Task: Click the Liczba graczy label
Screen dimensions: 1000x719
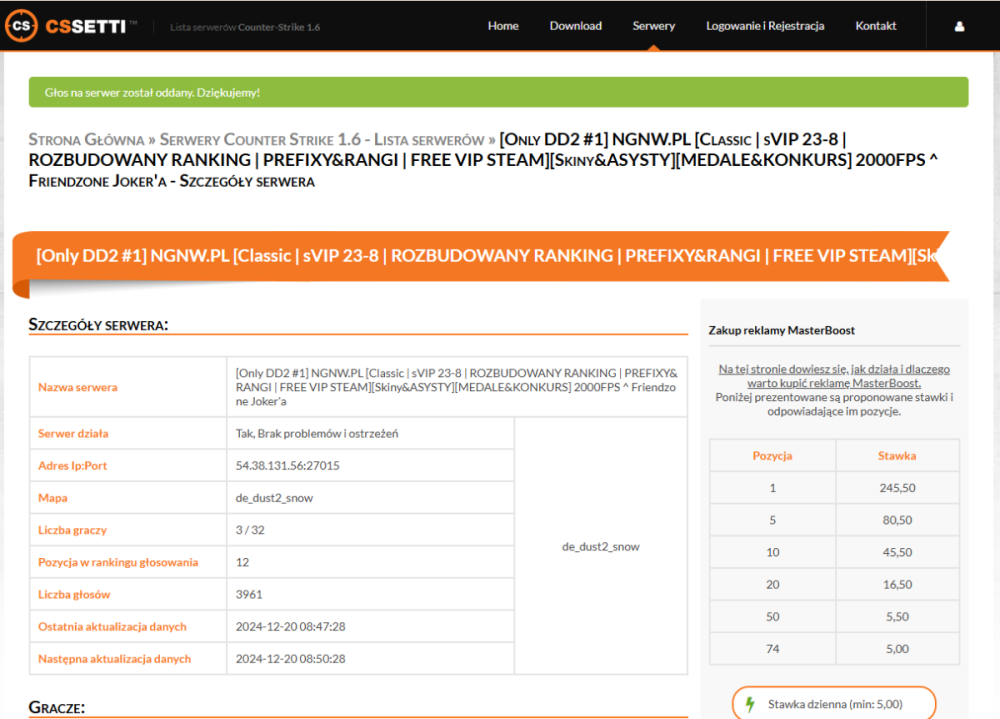Action: point(73,530)
